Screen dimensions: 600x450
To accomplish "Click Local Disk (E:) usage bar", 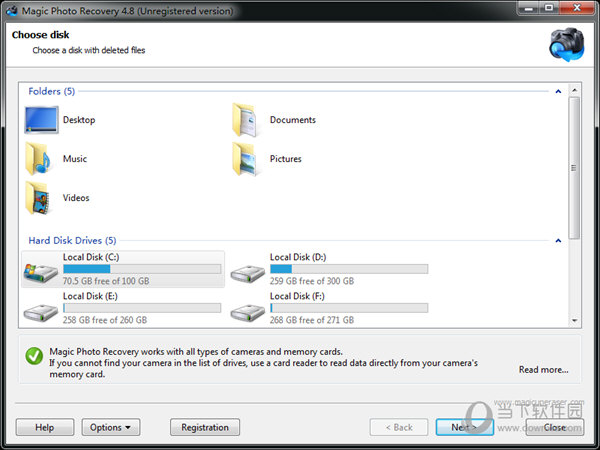I will click(x=142, y=308).
